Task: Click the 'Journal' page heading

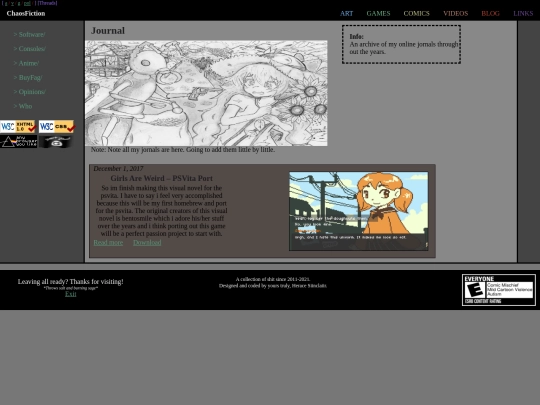Action: click(108, 31)
